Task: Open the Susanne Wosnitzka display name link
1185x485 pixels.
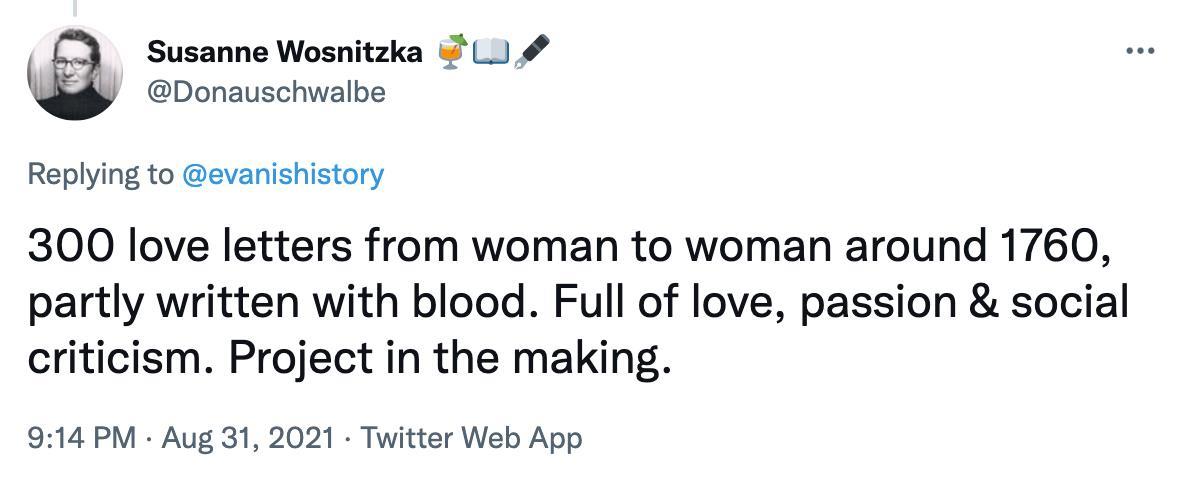Action: point(284,52)
